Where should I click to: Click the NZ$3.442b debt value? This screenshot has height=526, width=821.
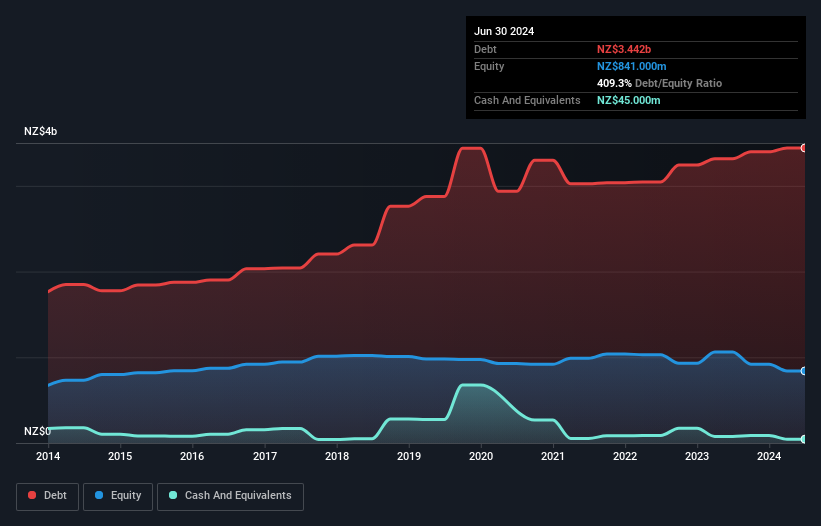624,49
